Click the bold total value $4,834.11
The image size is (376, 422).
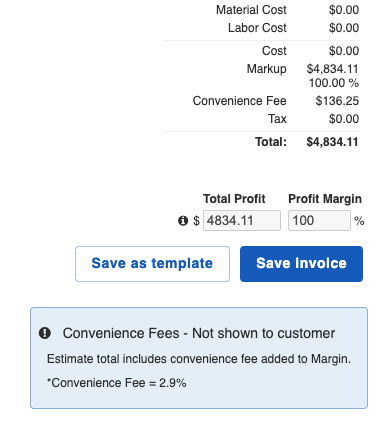point(332,142)
